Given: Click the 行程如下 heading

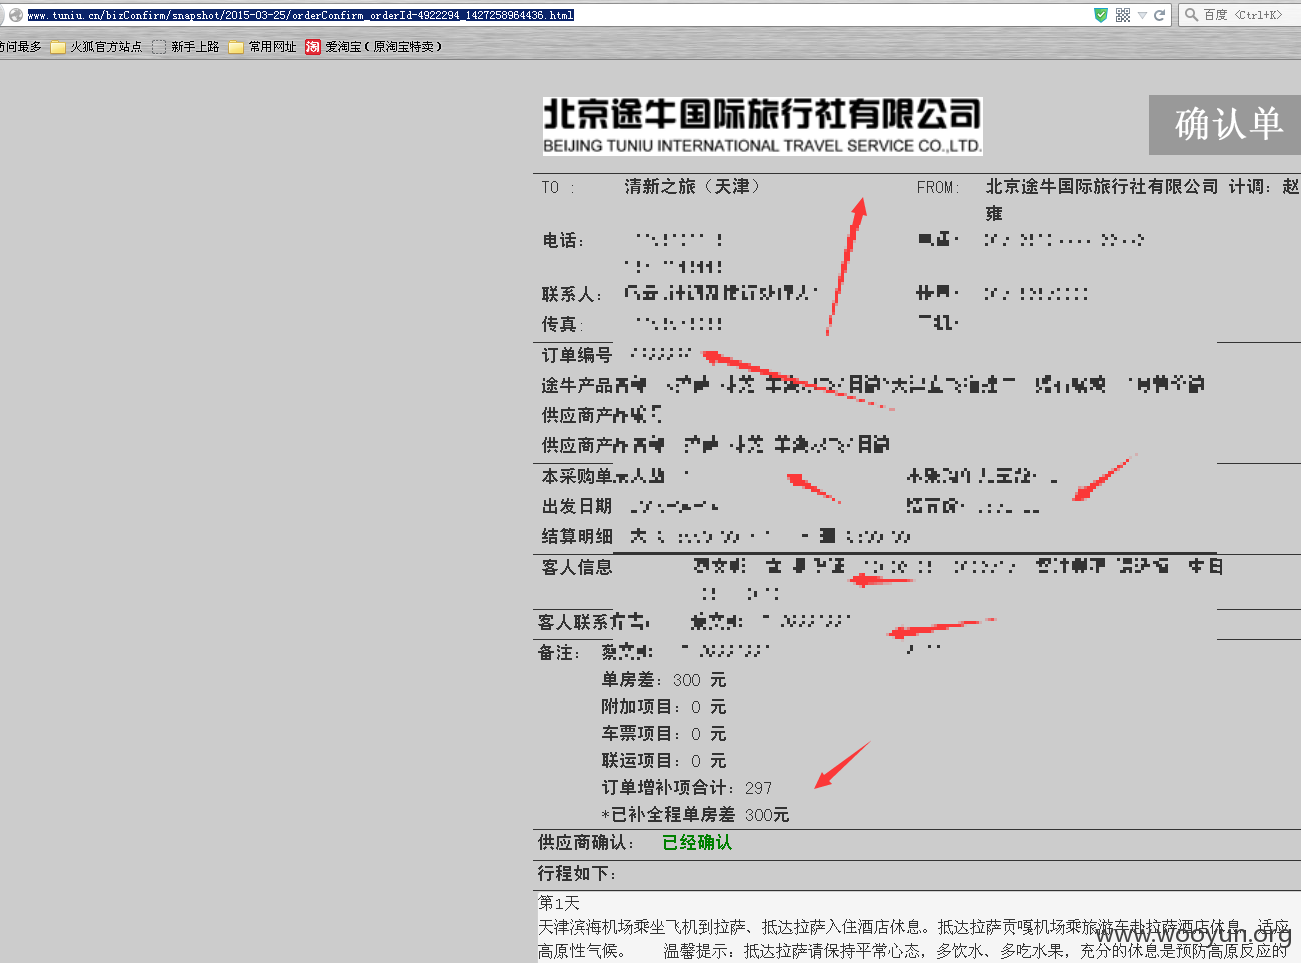Looking at the screenshot, I should [x=577, y=874].
